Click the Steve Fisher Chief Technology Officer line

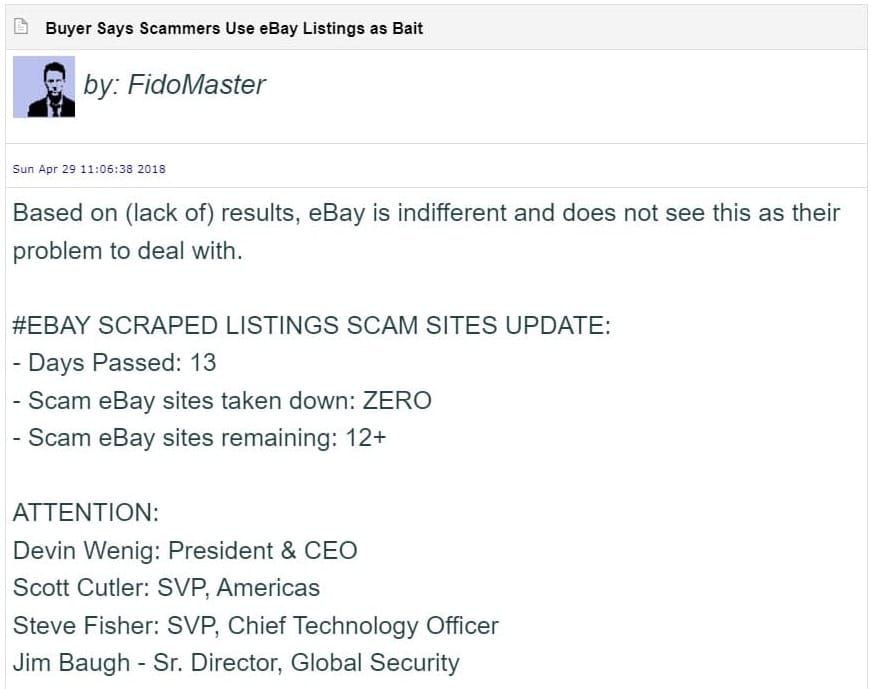pos(255,626)
